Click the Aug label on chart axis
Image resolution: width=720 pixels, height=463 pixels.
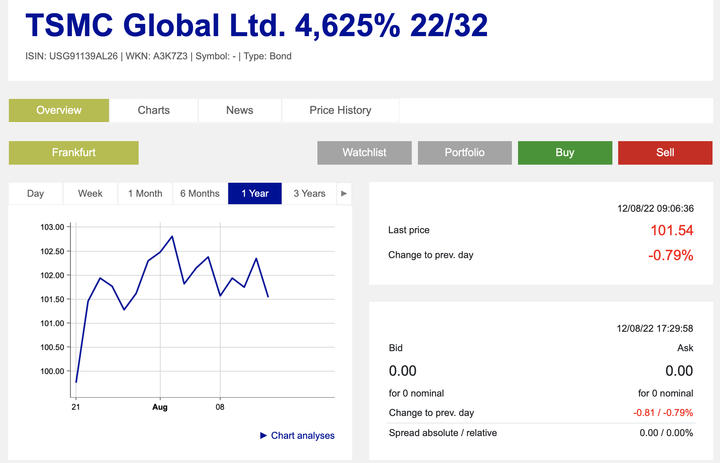click(160, 407)
